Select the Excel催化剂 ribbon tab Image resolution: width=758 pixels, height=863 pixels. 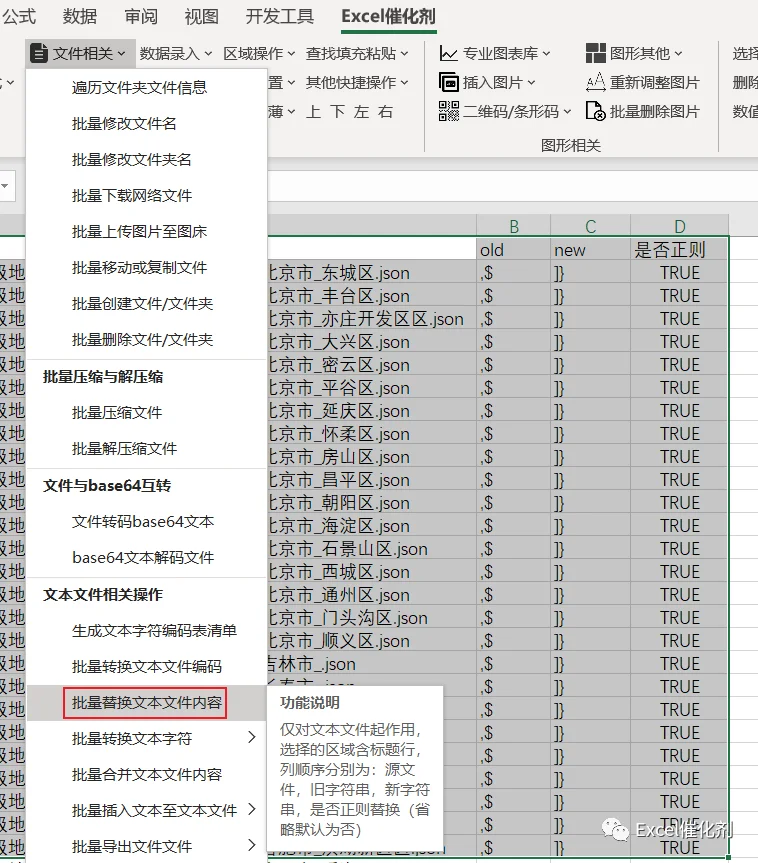tap(389, 17)
